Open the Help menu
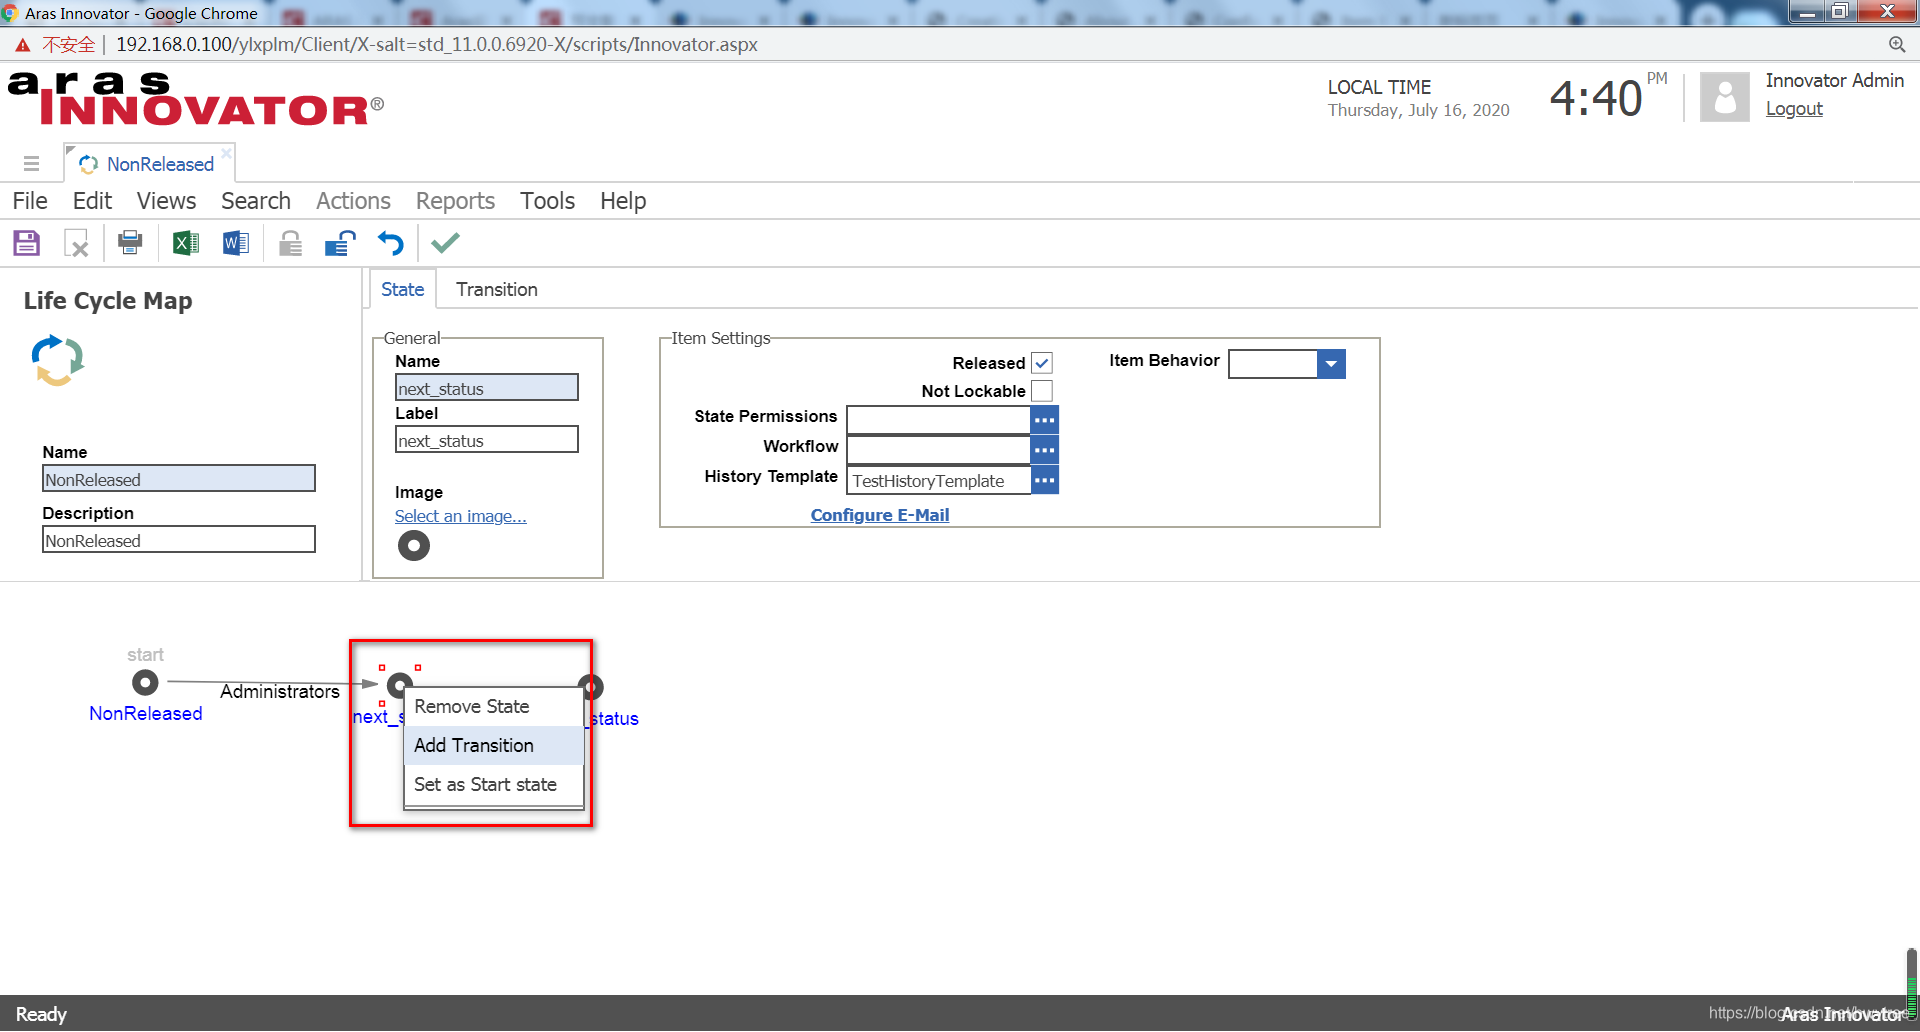 623,201
